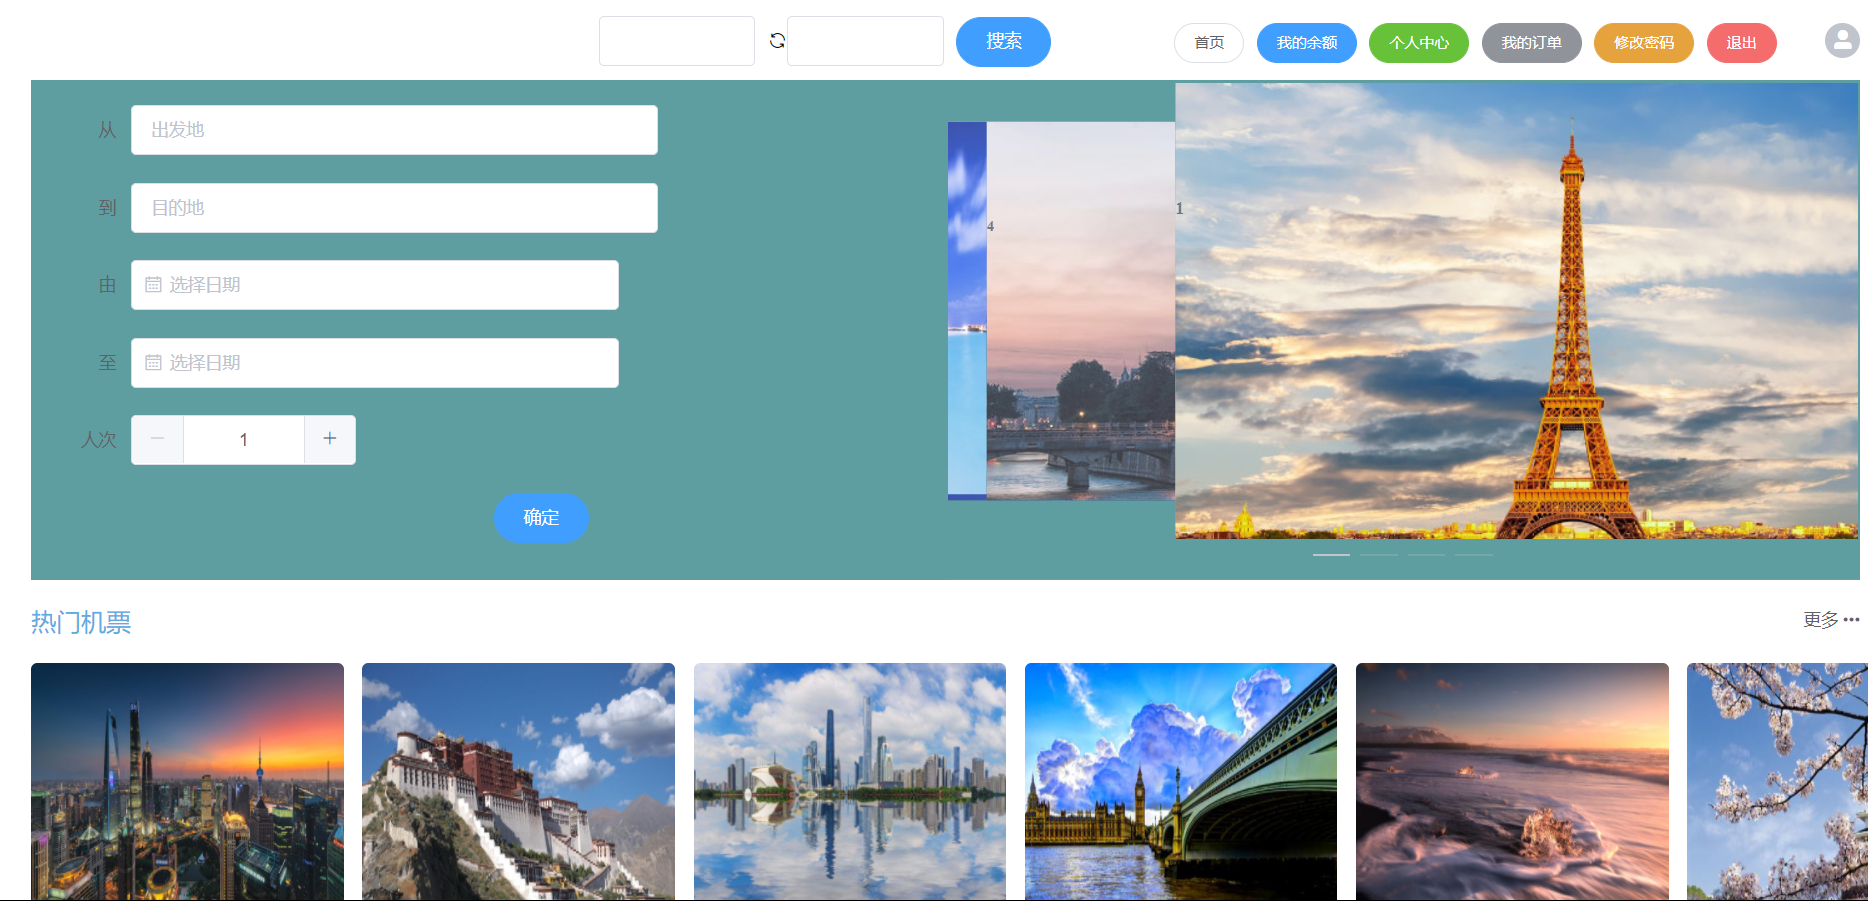Open 个人中心 personal center
The image size is (1868, 901).
coord(1419,43)
